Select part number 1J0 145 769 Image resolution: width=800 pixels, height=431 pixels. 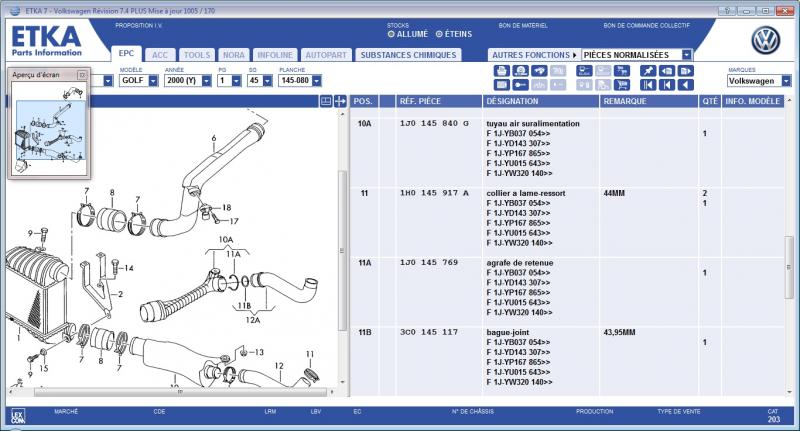[x=429, y=262]
